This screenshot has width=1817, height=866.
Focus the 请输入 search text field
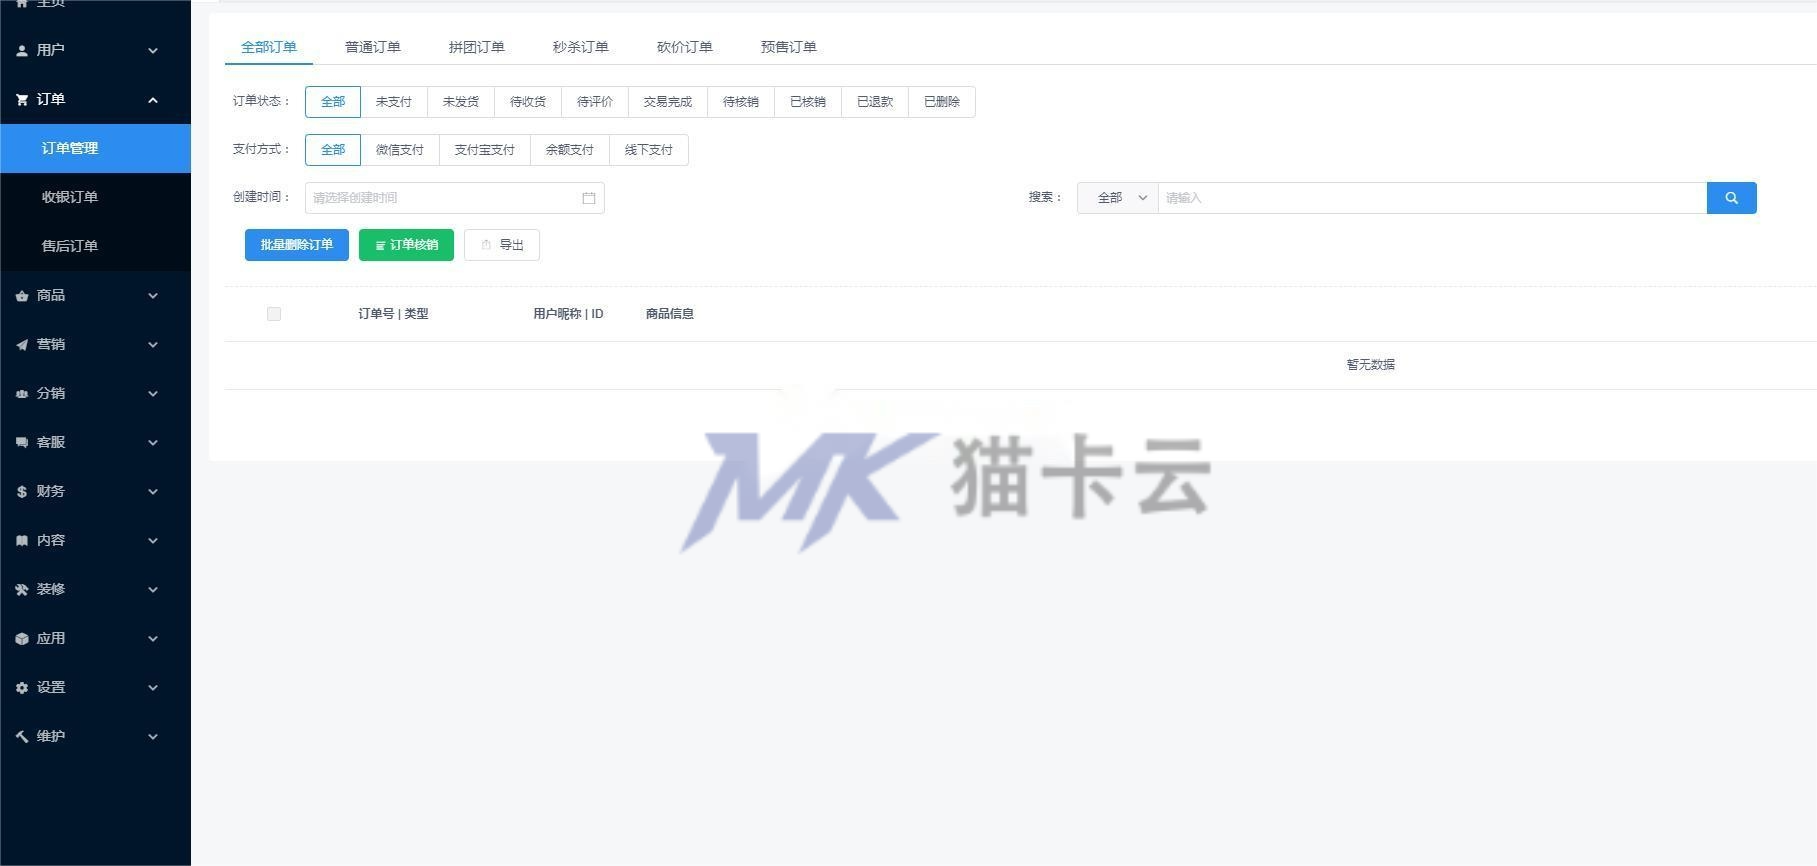tap(1432, 198)
